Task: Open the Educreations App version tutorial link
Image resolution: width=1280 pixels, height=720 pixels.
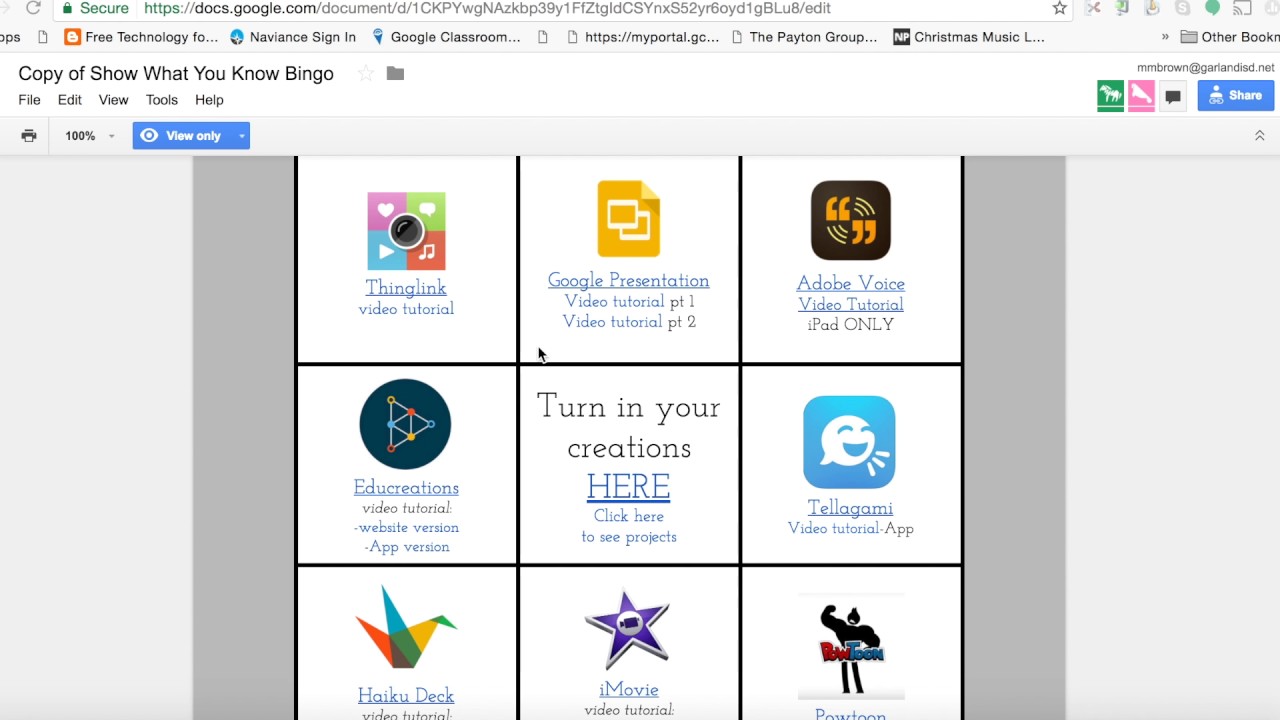Action: [x=407, y=547]
